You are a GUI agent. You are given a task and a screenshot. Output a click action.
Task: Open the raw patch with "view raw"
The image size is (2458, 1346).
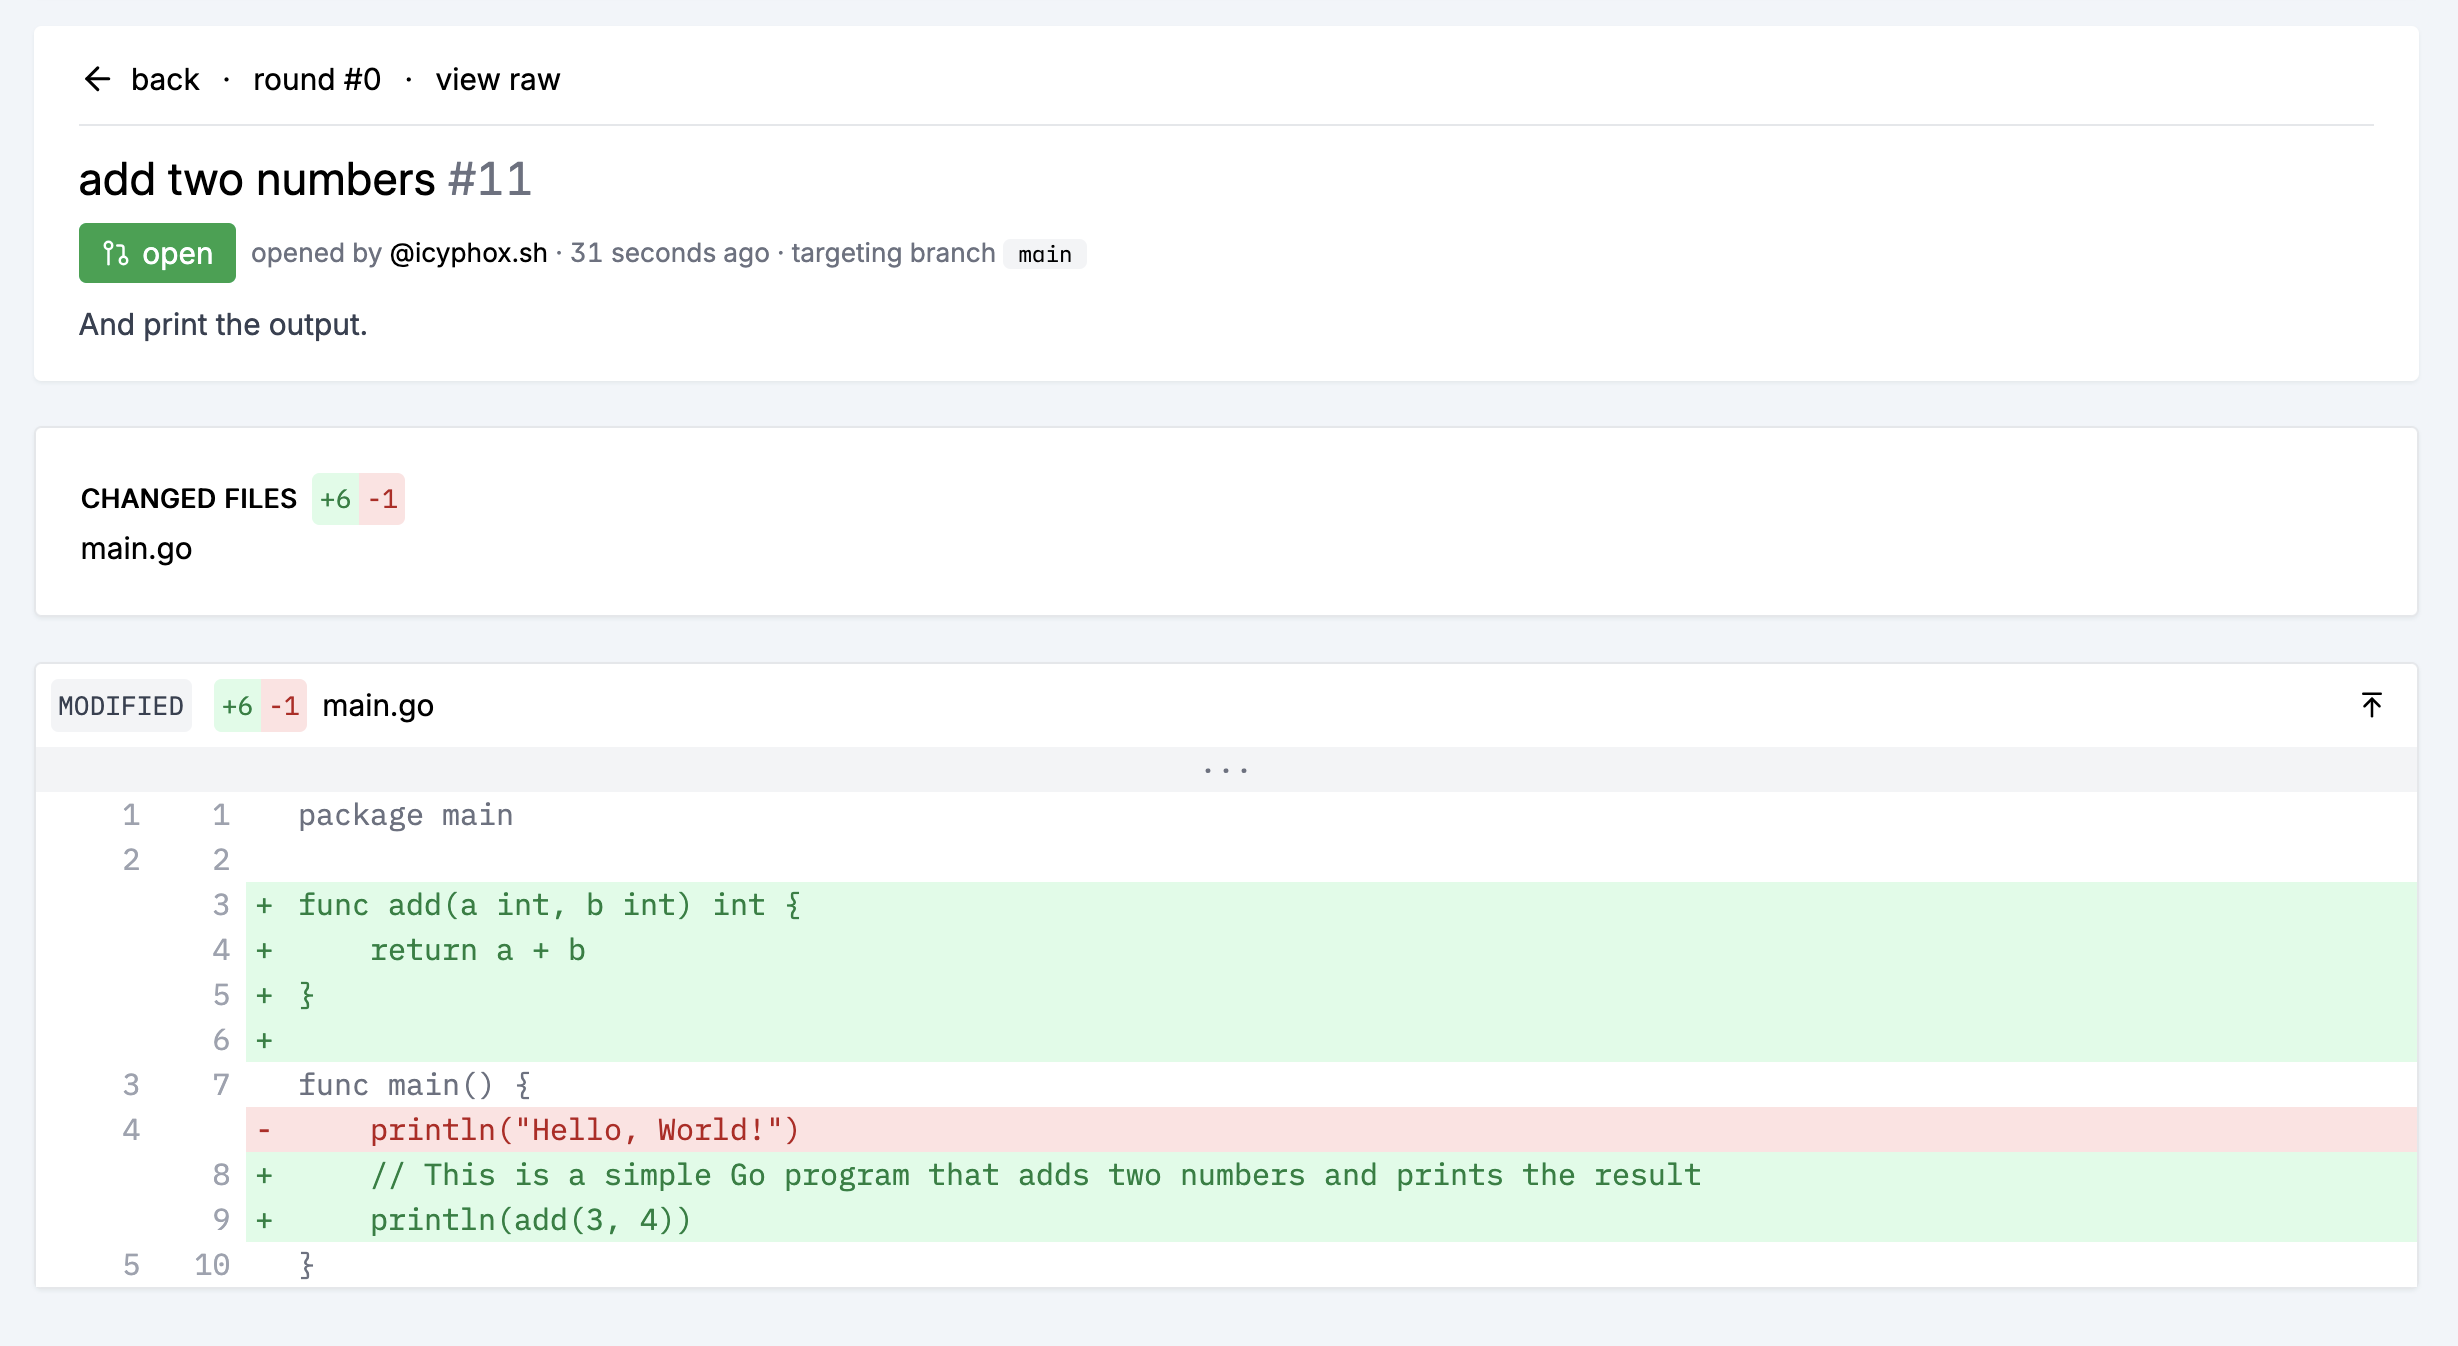click(x=497, y=79)
